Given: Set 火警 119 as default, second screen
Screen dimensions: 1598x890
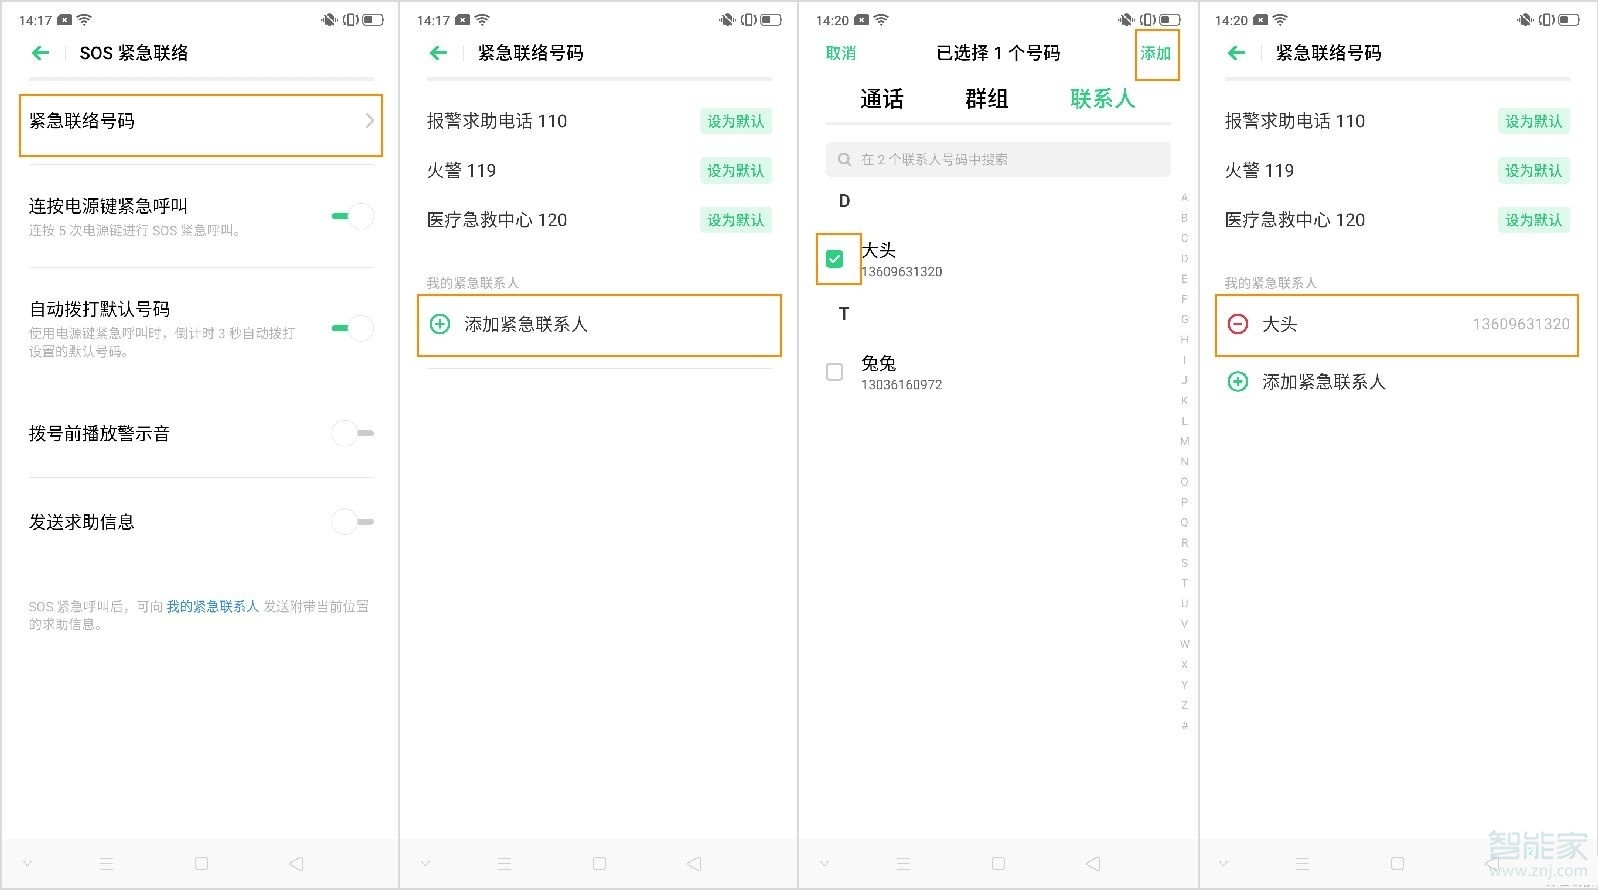Looking at the screenshot, I should 736,171.
